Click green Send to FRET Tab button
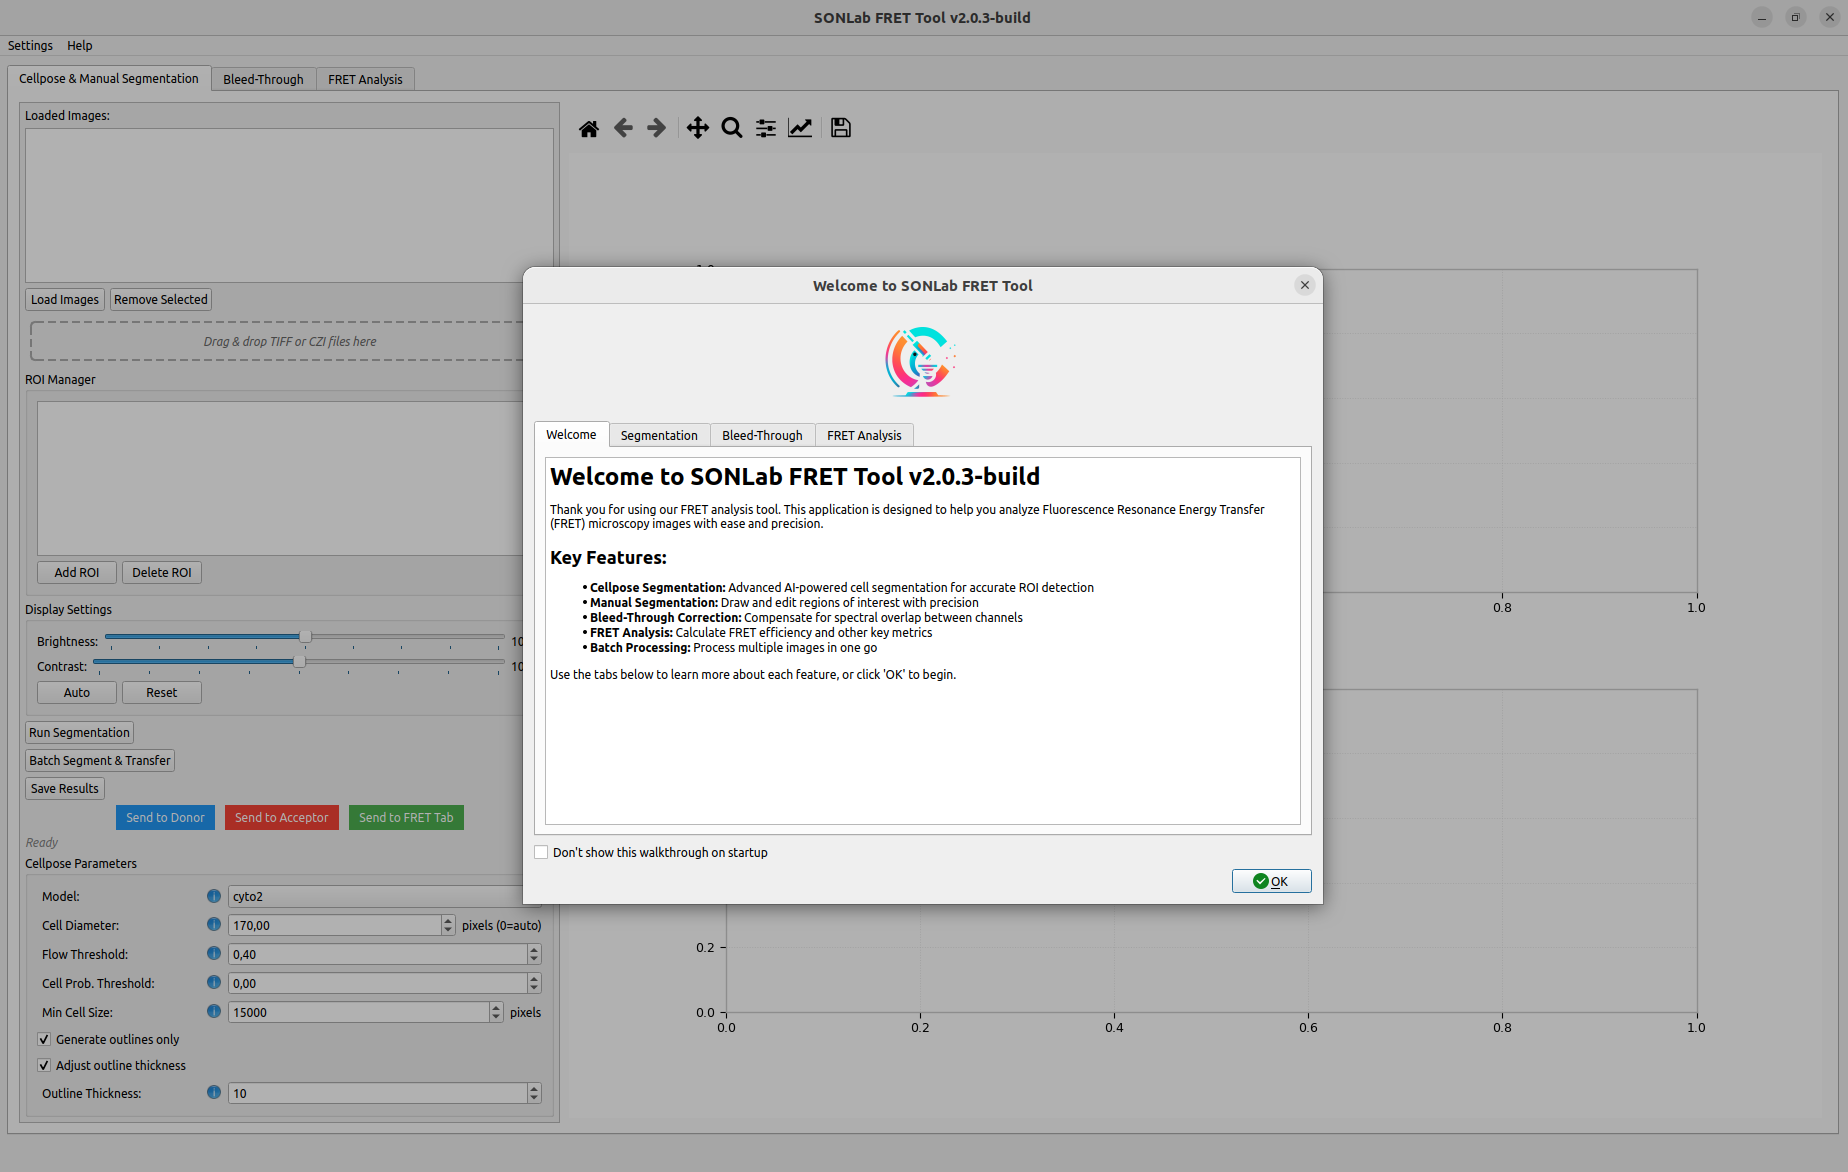Viewport: 1848px width, 1172px height. tap(406, 817)
